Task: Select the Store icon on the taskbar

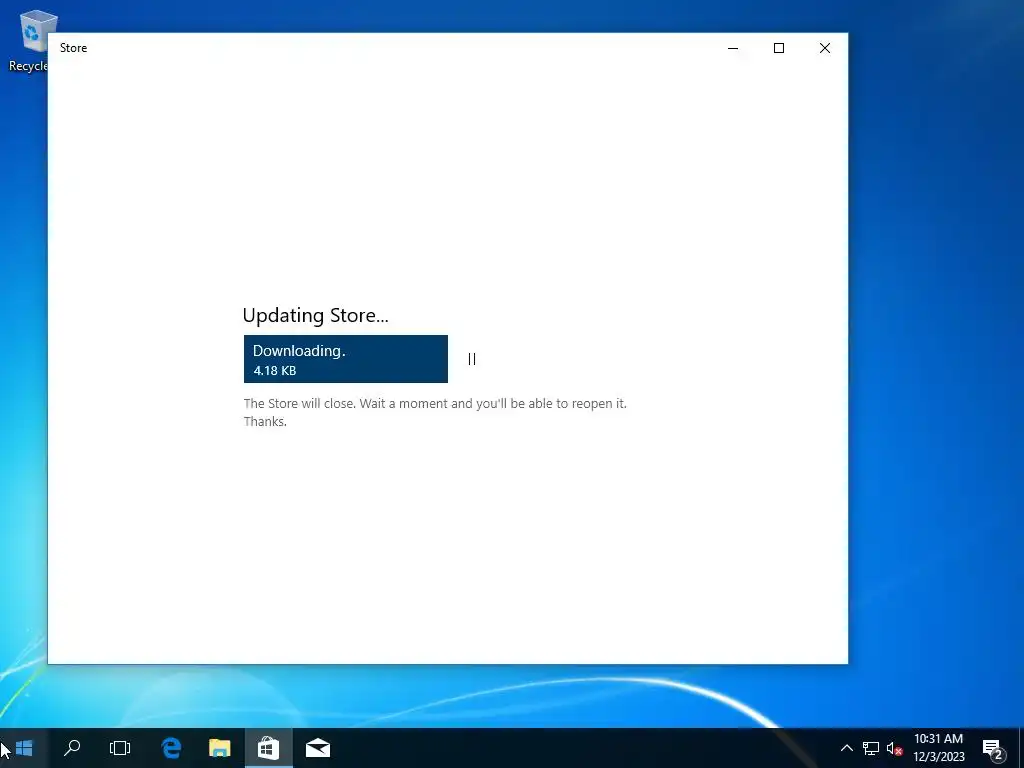Action: 268,748
